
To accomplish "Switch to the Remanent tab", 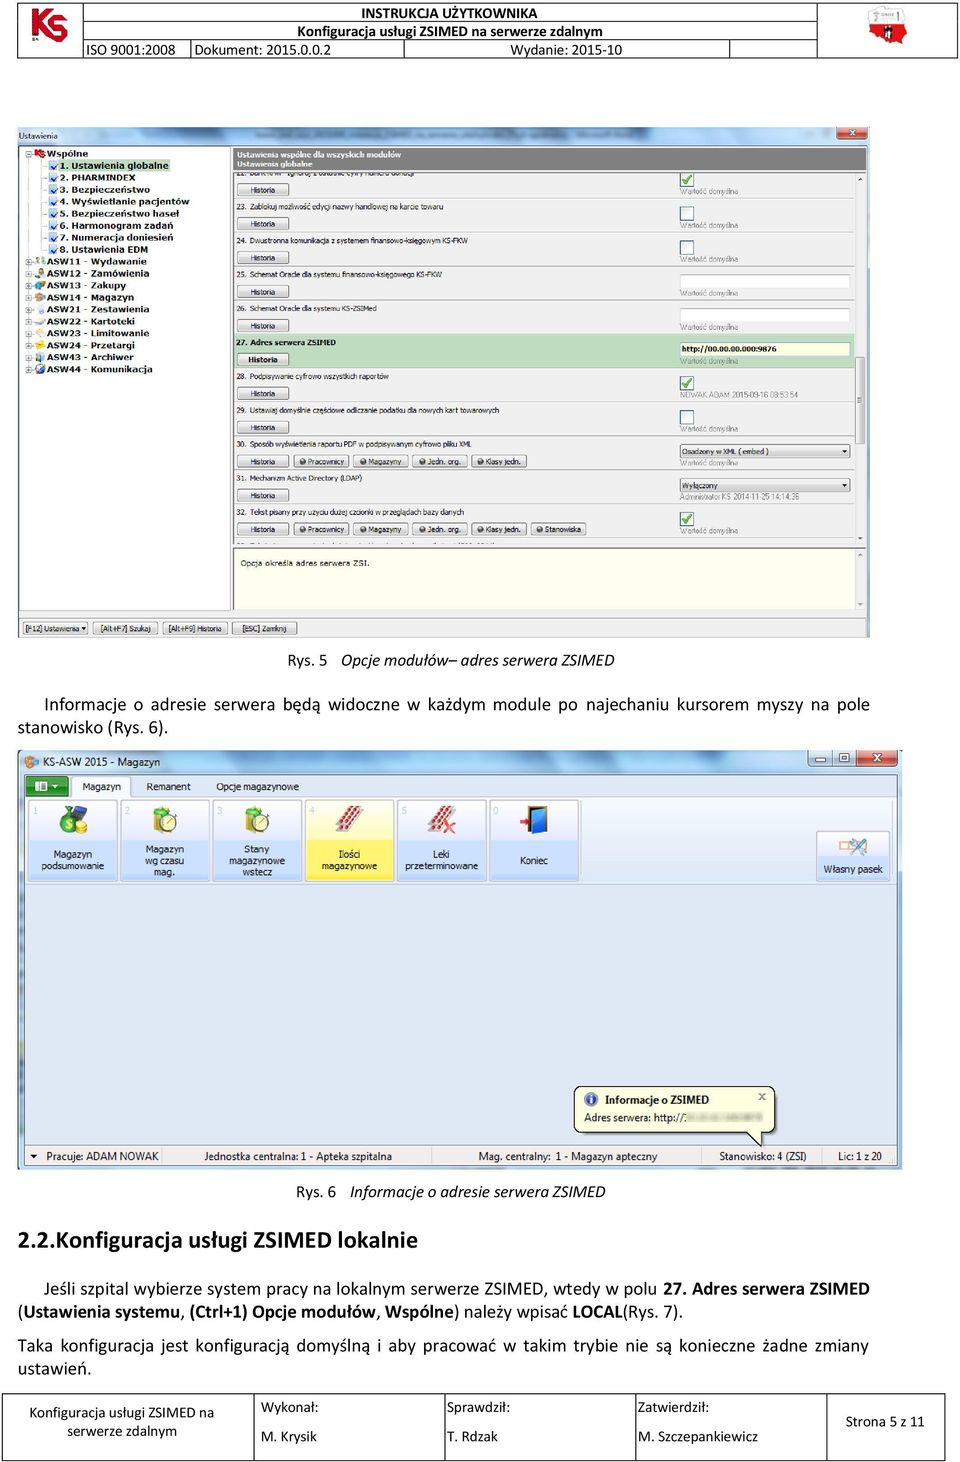I will [168, 786].
